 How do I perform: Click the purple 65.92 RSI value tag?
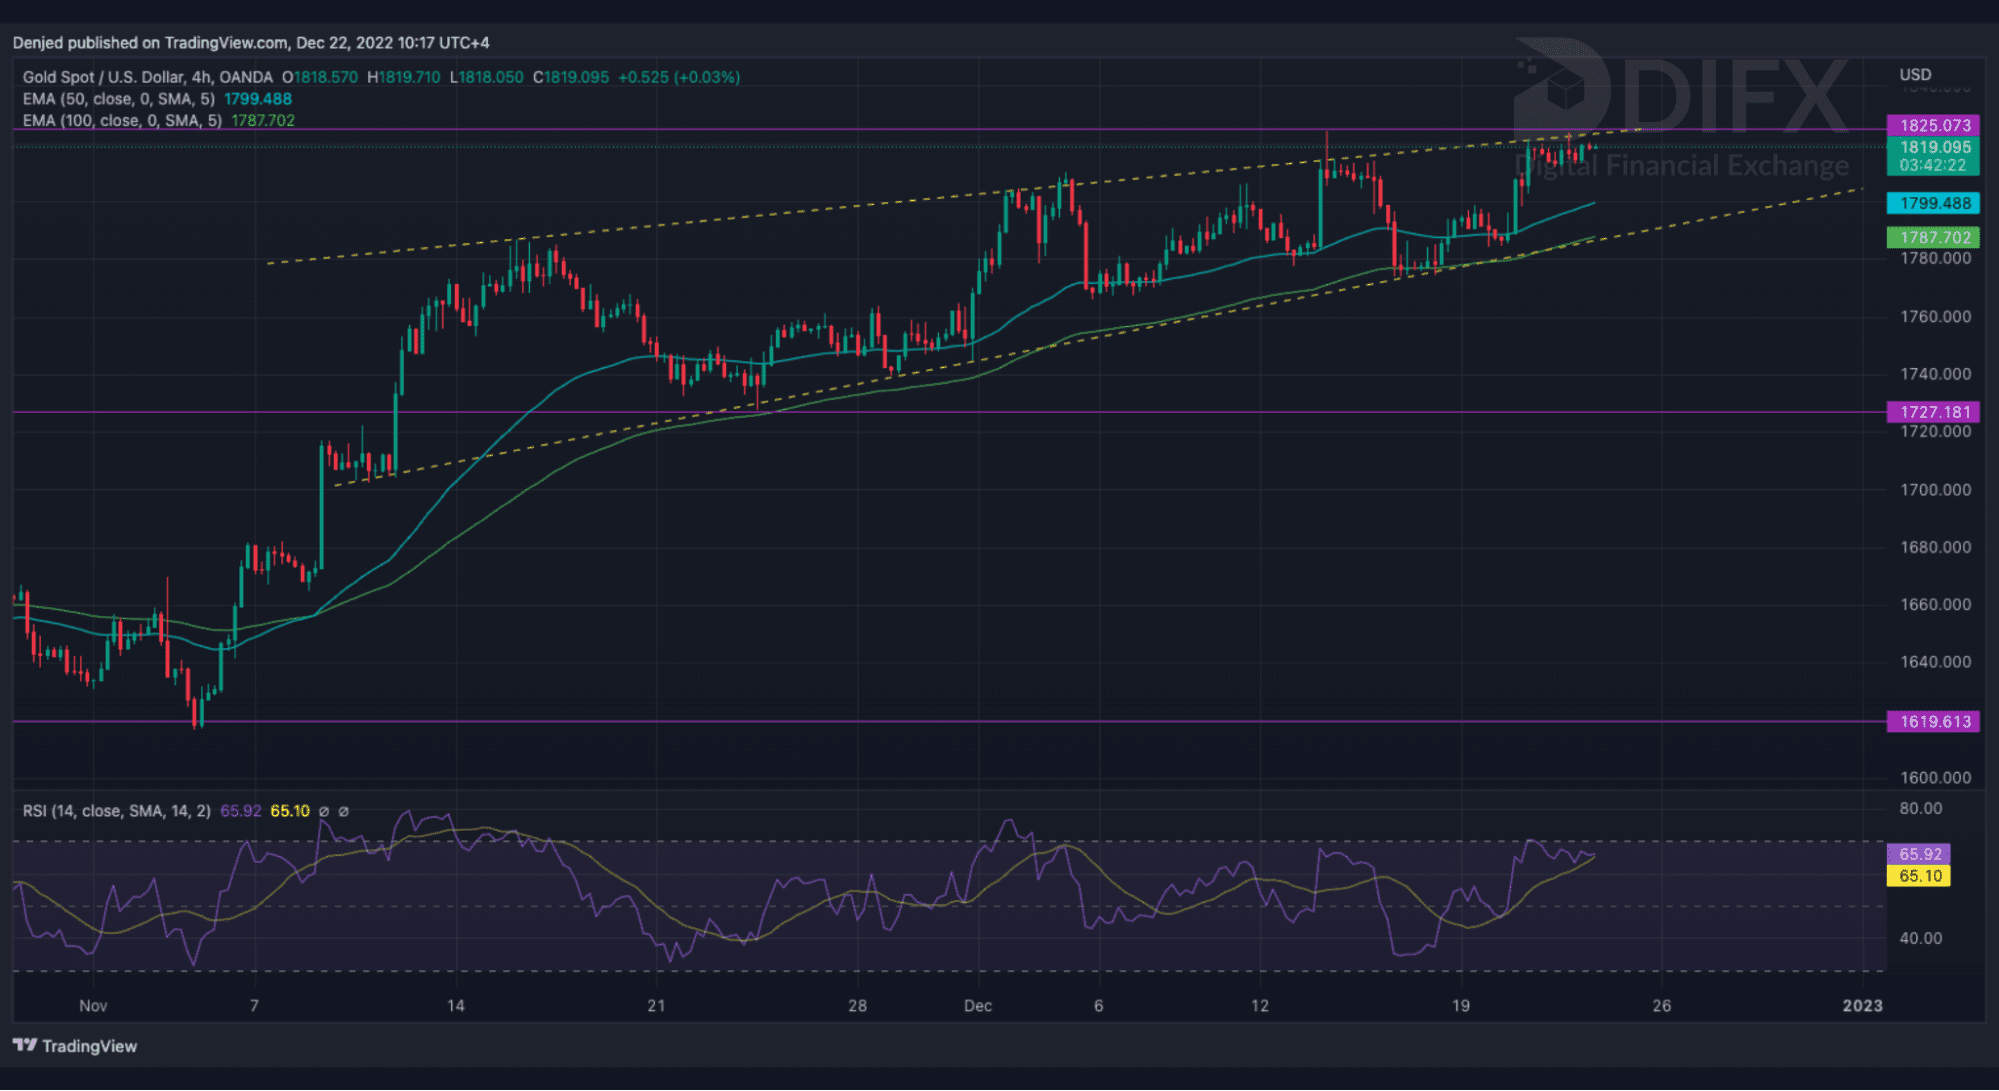(1918, 854)
